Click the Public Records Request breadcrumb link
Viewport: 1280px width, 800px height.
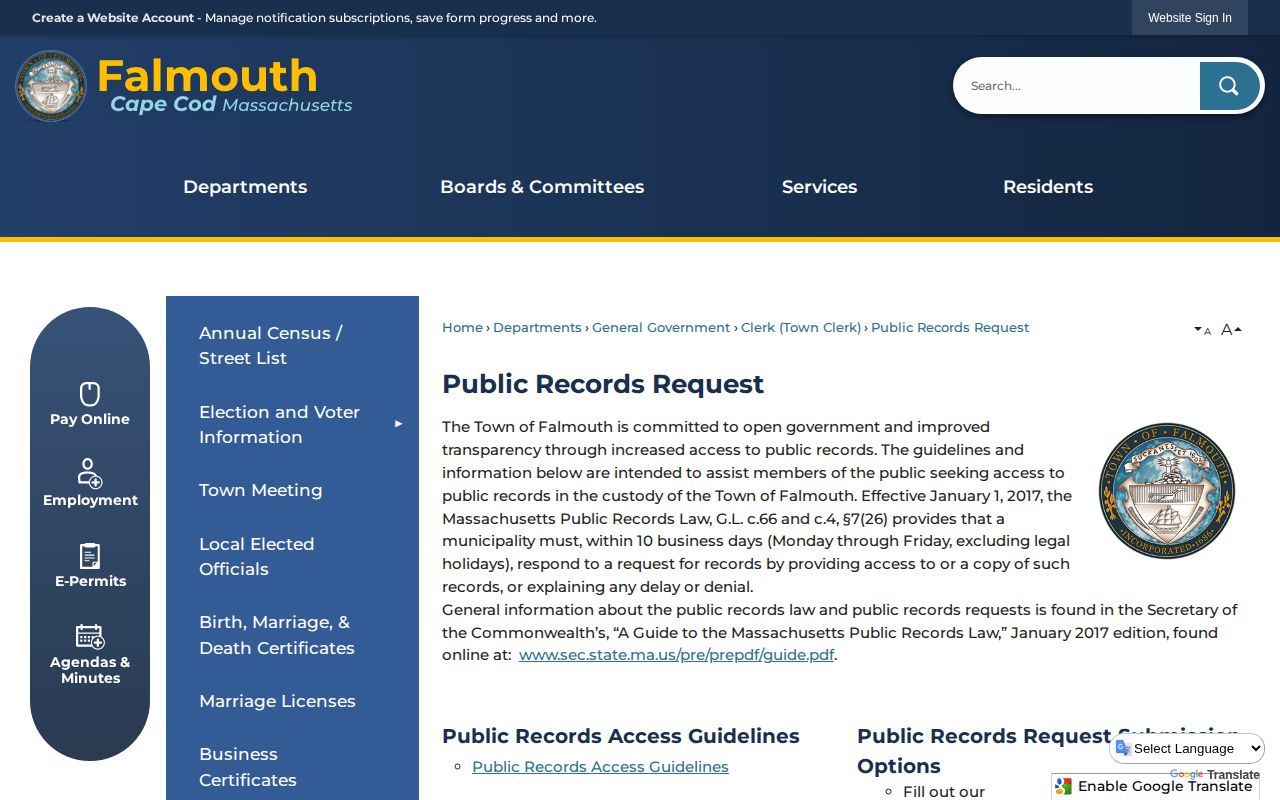tap(950, 328)
